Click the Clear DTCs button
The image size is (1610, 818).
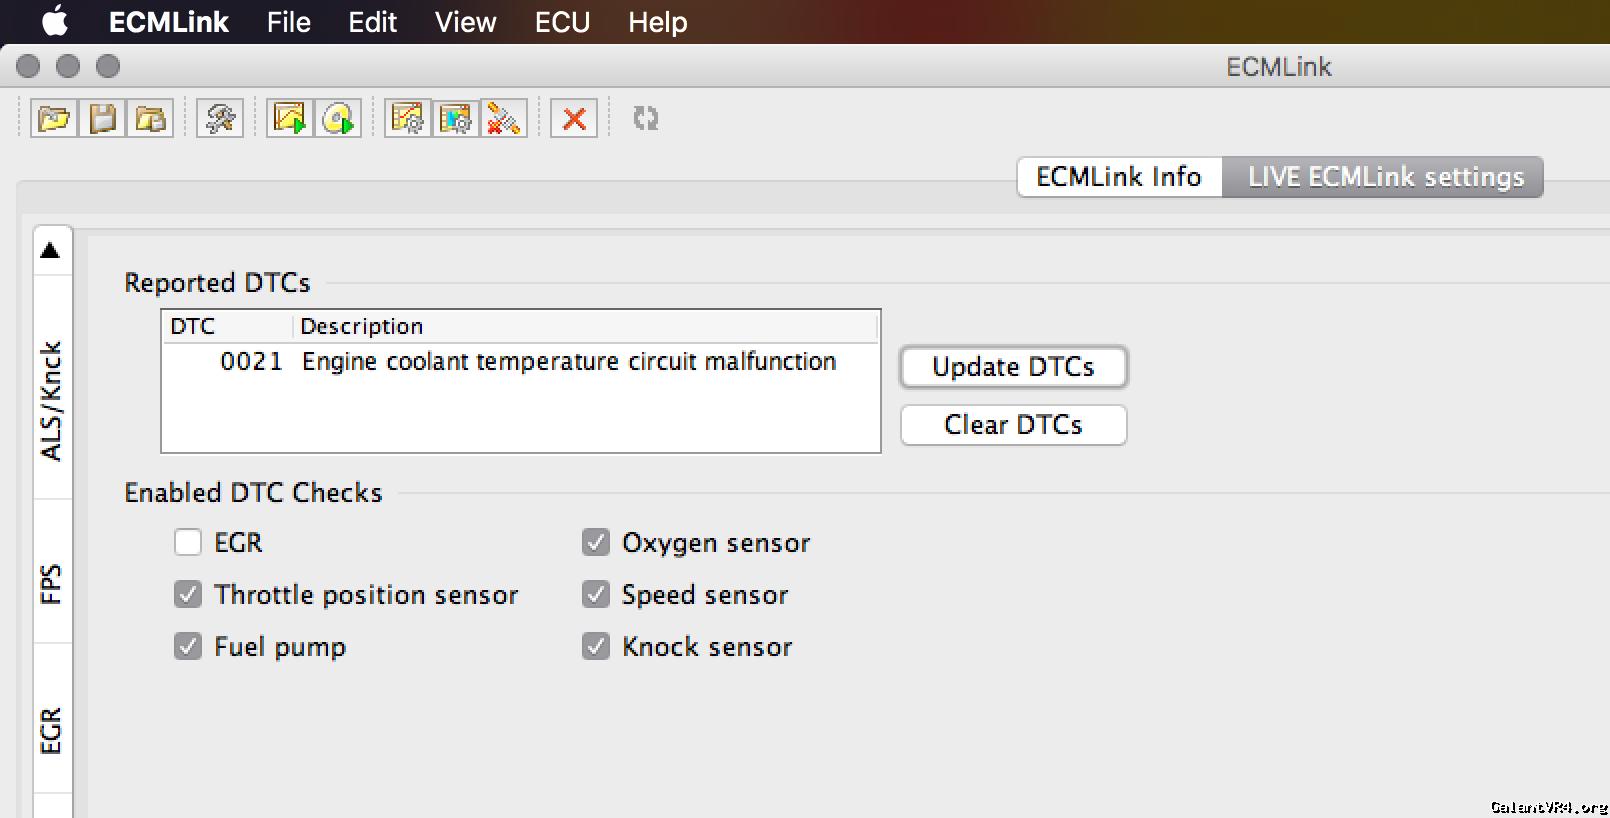[1013, 425]
